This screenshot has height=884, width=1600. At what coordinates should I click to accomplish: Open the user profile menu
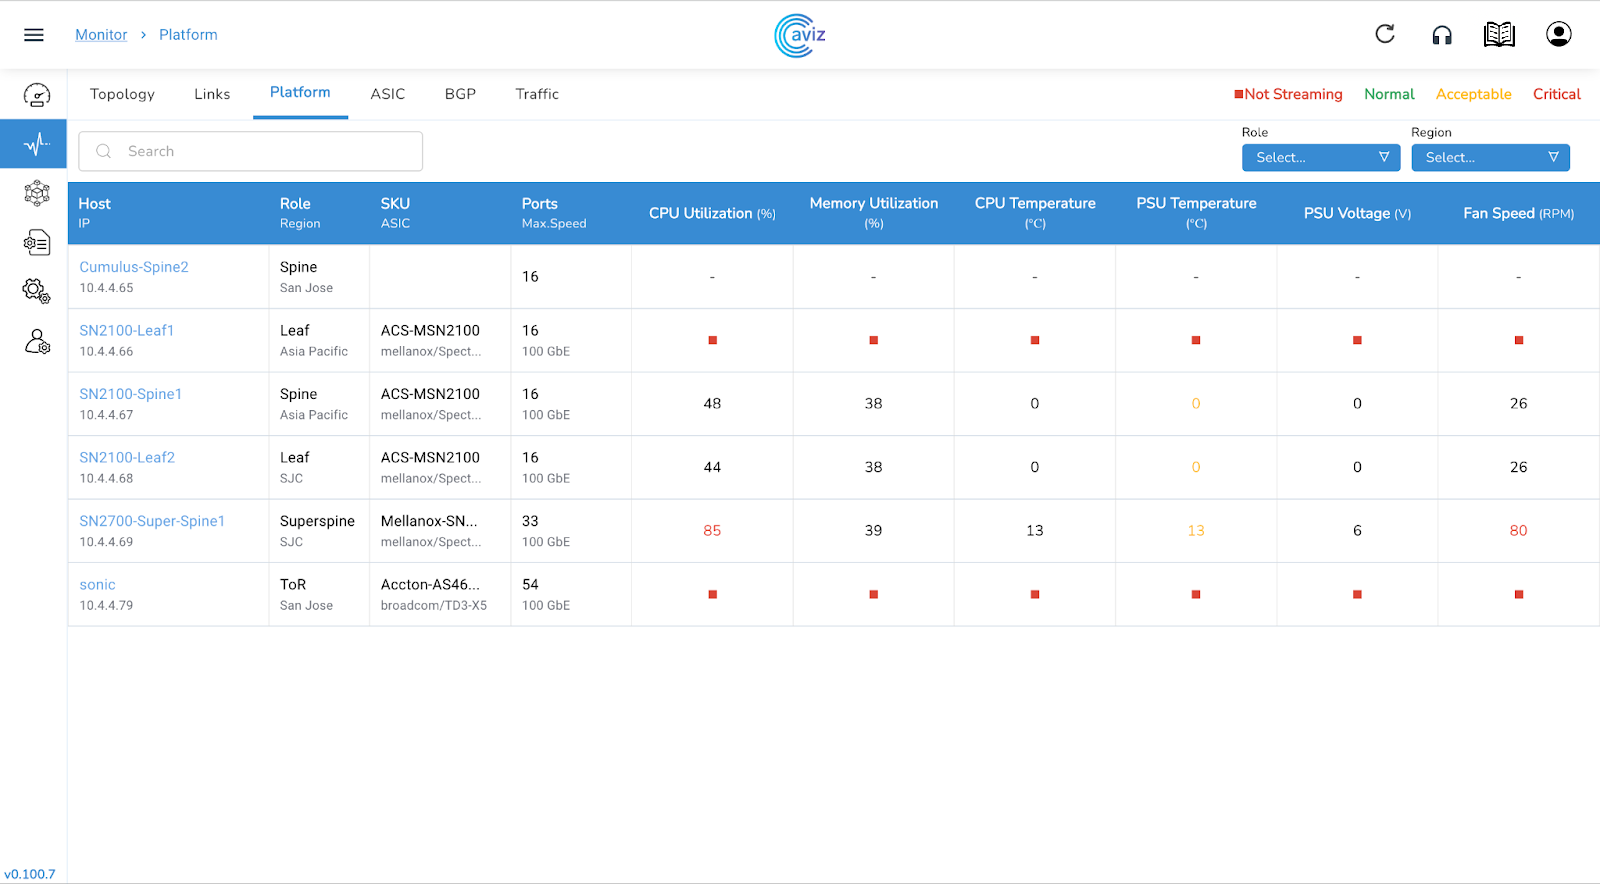coord(1558,34)
